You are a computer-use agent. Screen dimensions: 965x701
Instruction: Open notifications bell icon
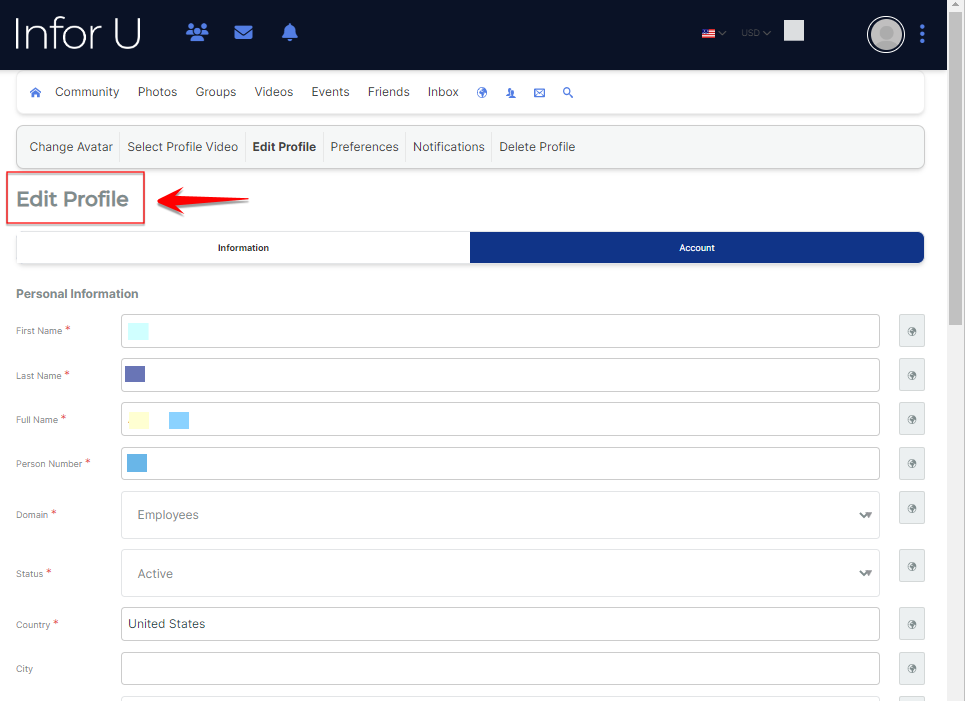(x=290, y=33)
